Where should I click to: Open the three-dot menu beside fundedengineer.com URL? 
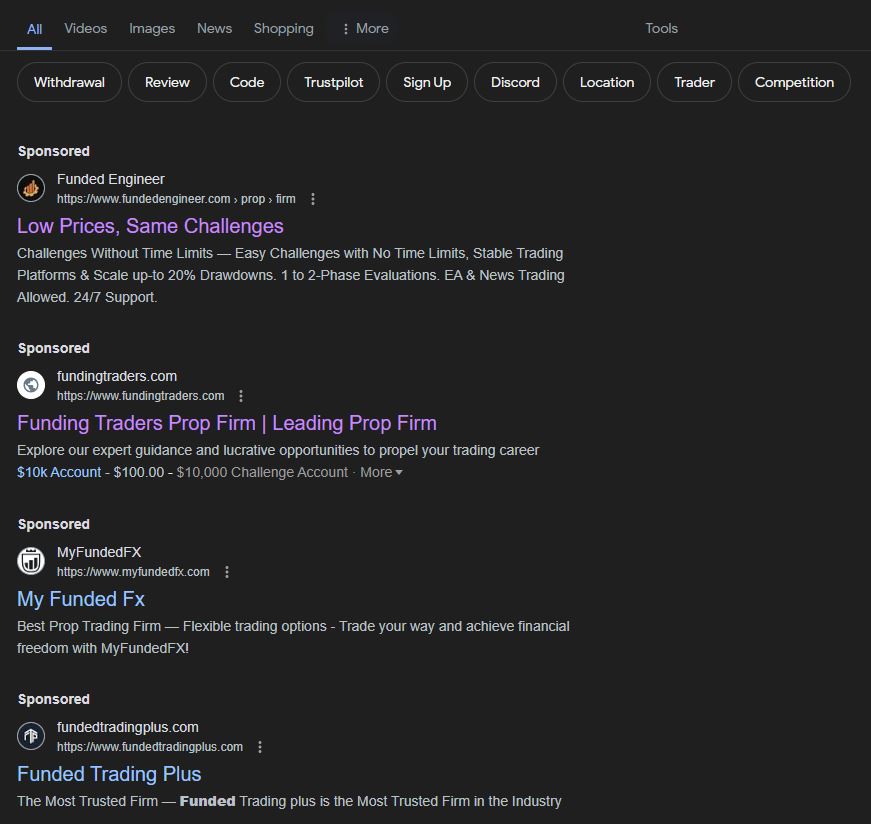313,199
